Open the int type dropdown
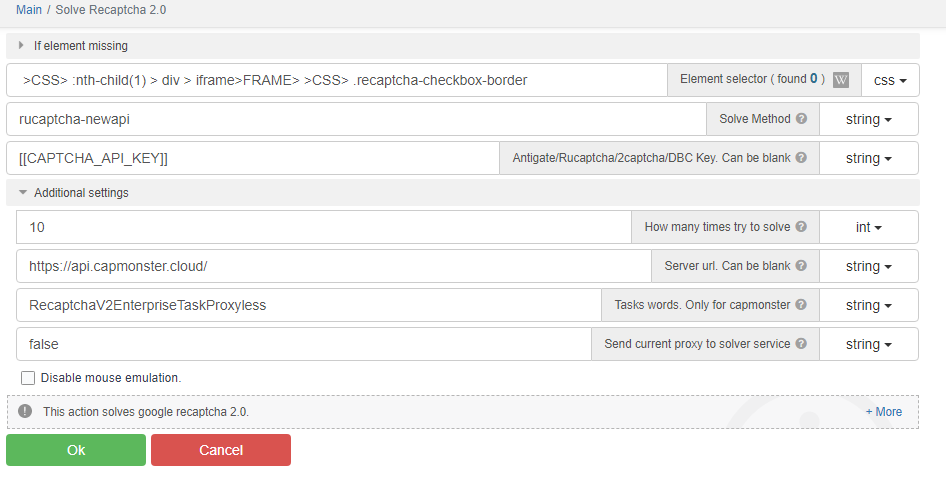Viewport: 946px width, 502px height. click(869, 227)
